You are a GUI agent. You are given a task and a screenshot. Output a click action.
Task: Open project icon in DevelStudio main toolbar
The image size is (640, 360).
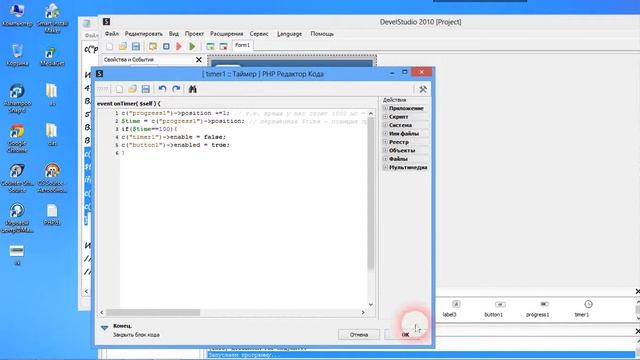(122, 47)
